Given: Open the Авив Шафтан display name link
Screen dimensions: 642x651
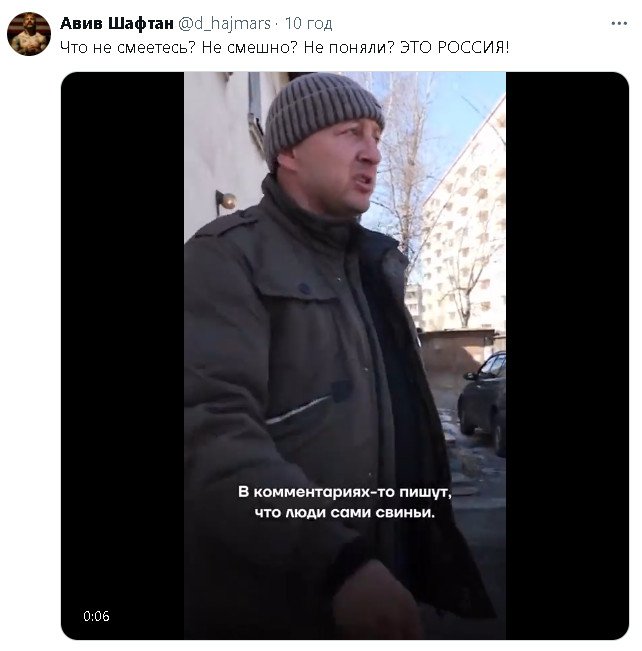Looking at the screenshot, I should click(117, 24).
